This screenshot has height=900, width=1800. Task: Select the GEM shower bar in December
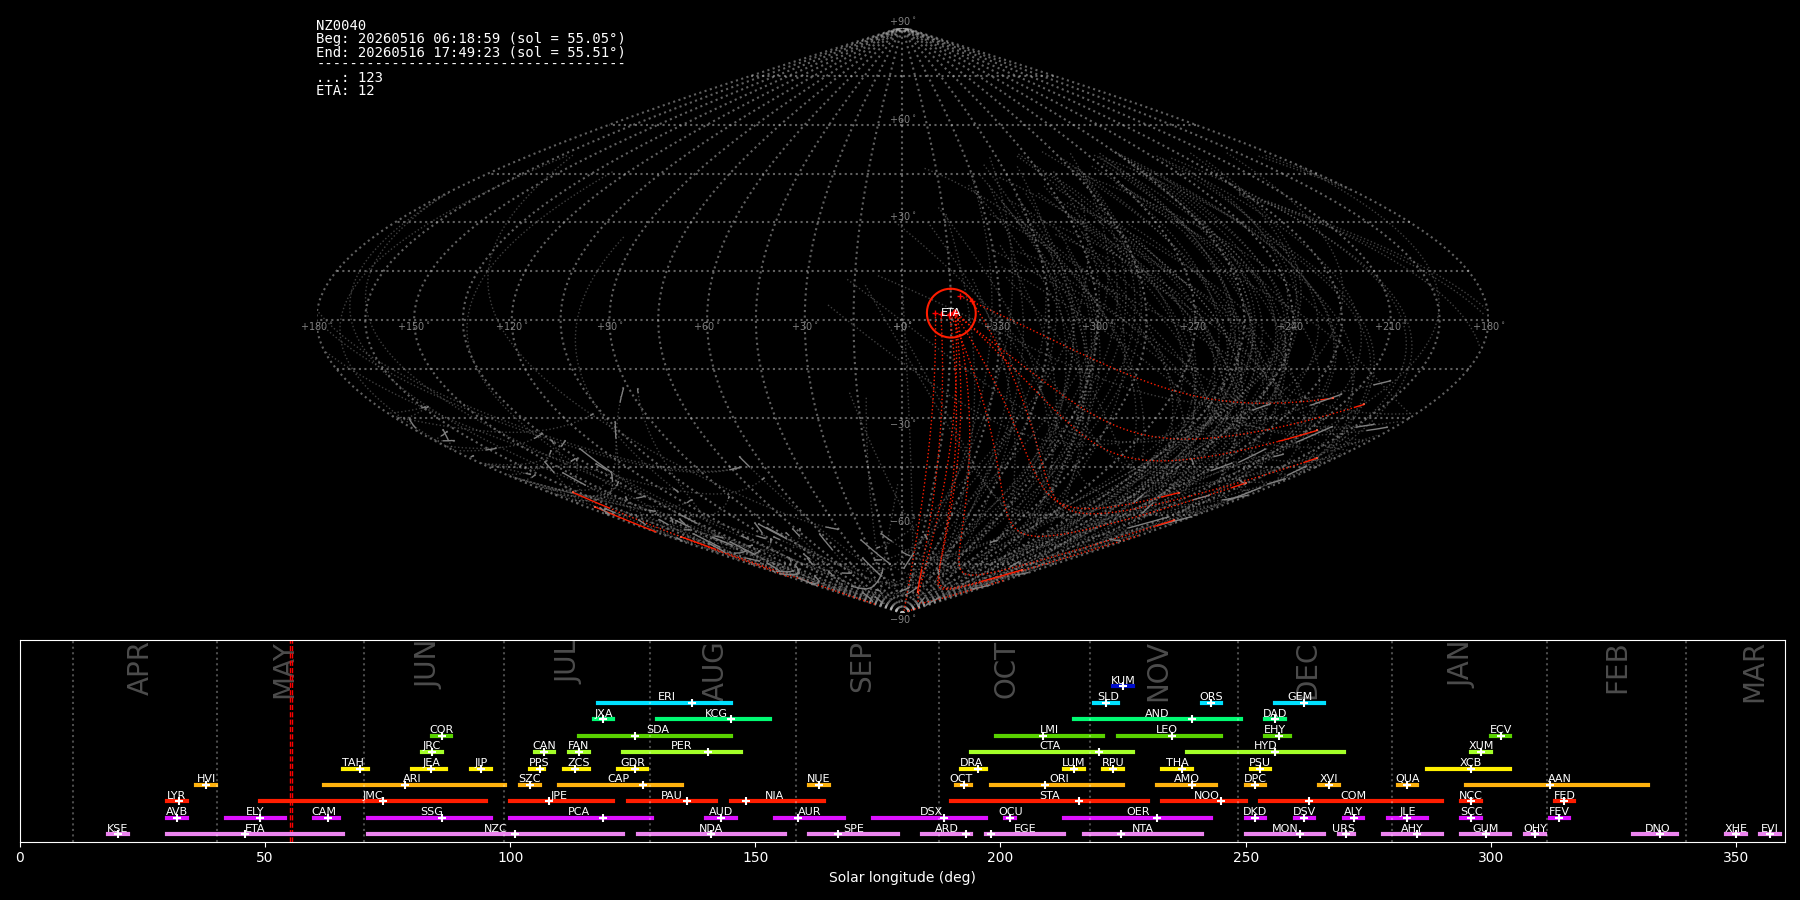1299,703
